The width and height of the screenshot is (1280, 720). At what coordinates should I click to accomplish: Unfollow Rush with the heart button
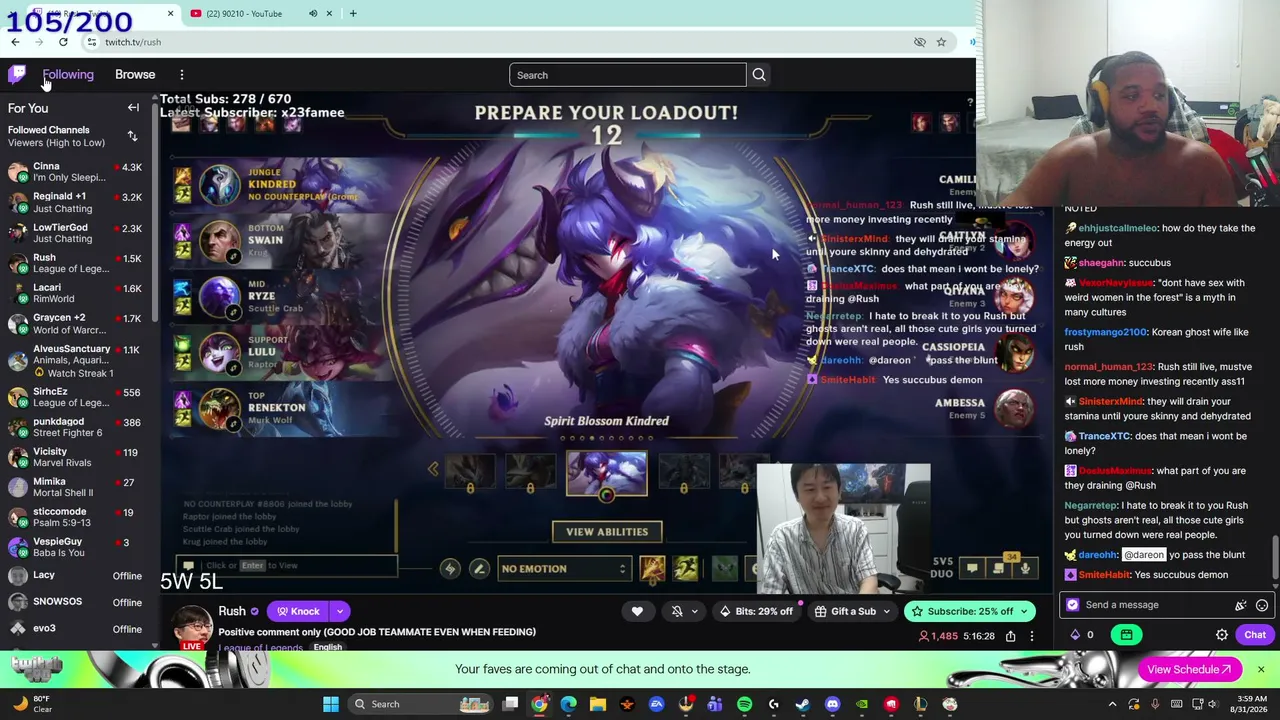point(637,611)
